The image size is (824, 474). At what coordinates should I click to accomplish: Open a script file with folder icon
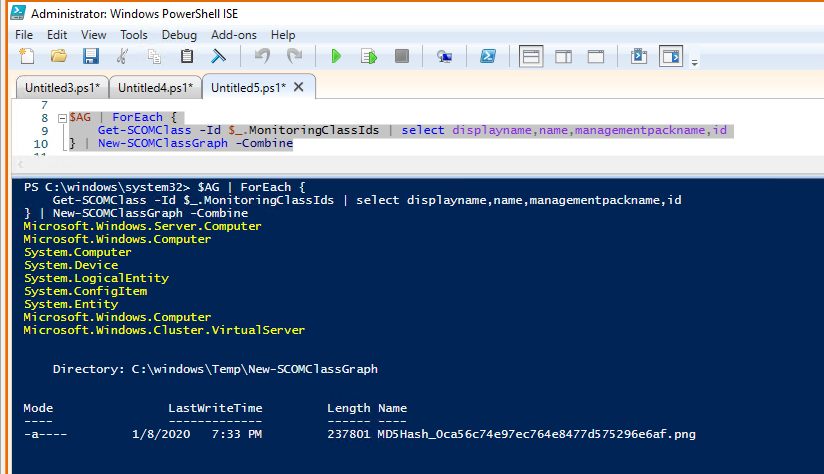coord(59,57)
